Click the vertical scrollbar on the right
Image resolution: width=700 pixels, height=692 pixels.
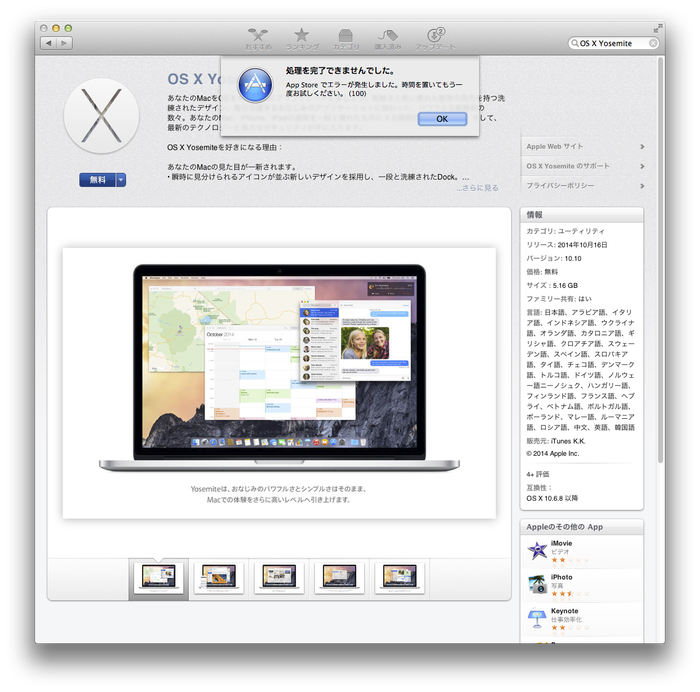point(660,260)
